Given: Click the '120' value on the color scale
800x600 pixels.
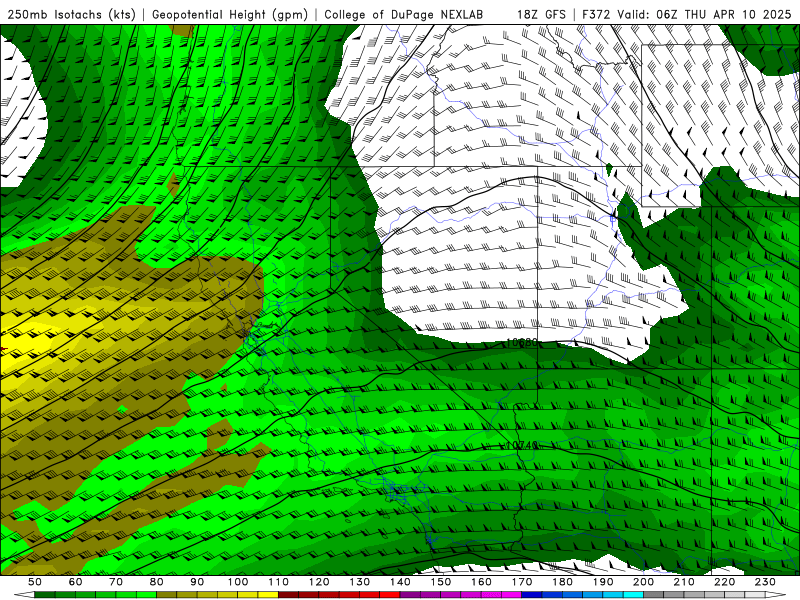Looking at the screenshot, I should [319, 582].
